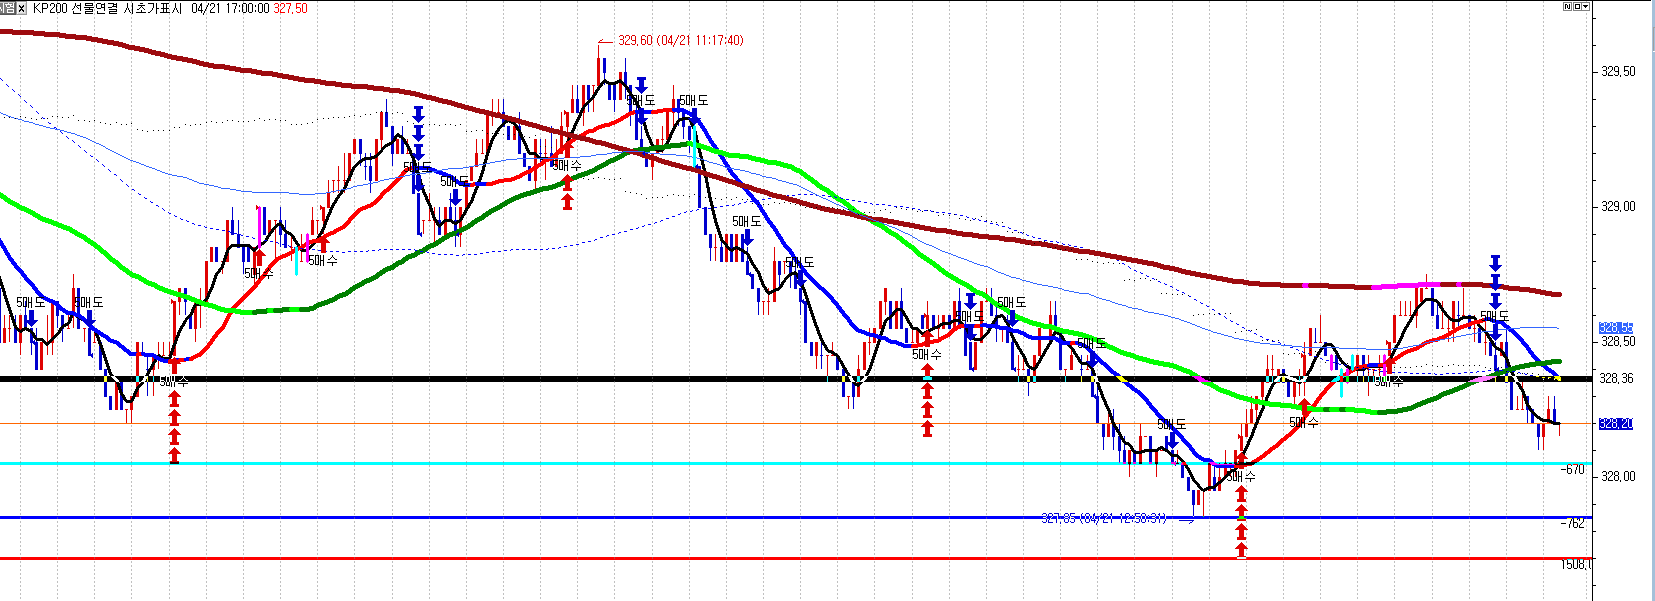Select the chart title KP200 선물연결 시초가표시
The height and width of the screenshot is (601, 1655).
pyautogui.click(x=108, y=8)
